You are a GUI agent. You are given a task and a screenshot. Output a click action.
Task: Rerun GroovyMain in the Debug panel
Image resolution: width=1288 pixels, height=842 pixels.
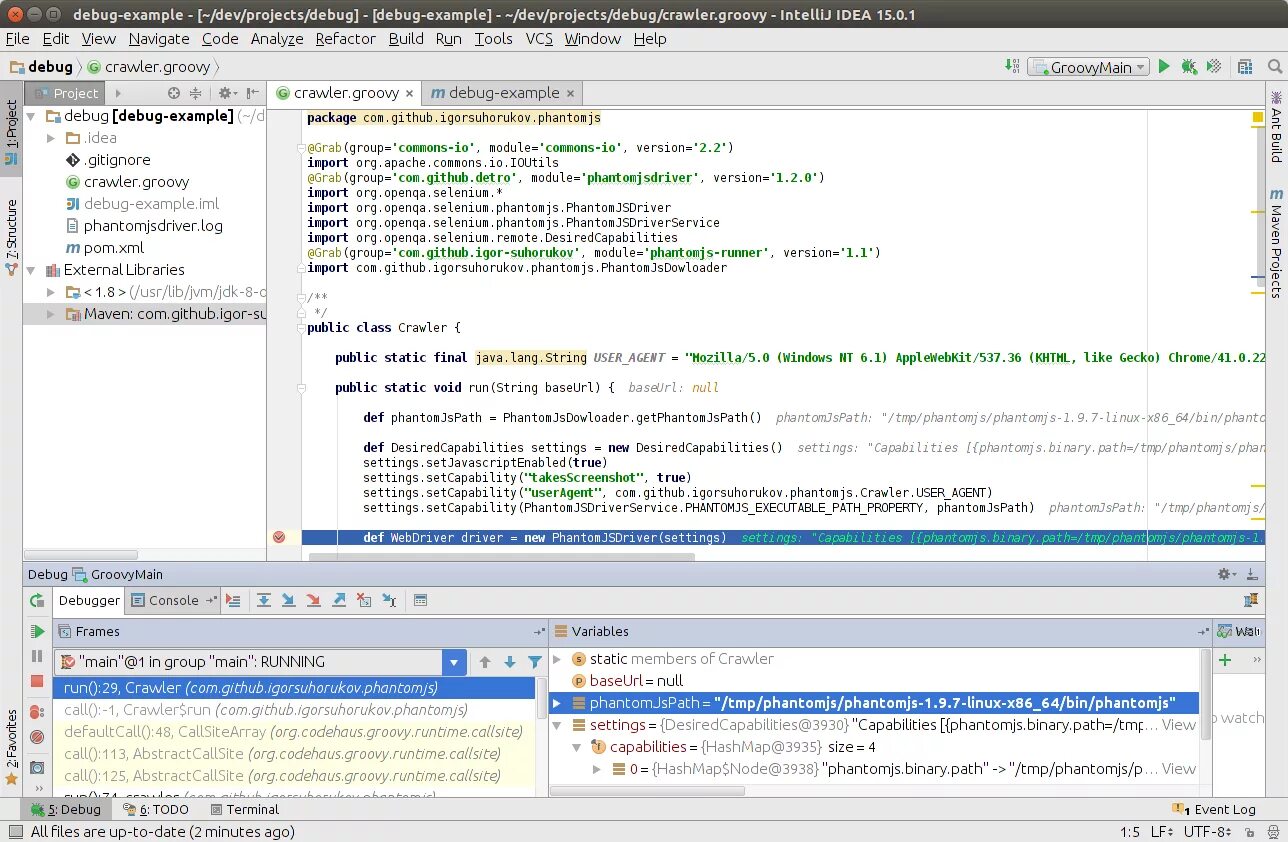click(x=37, y=601)
